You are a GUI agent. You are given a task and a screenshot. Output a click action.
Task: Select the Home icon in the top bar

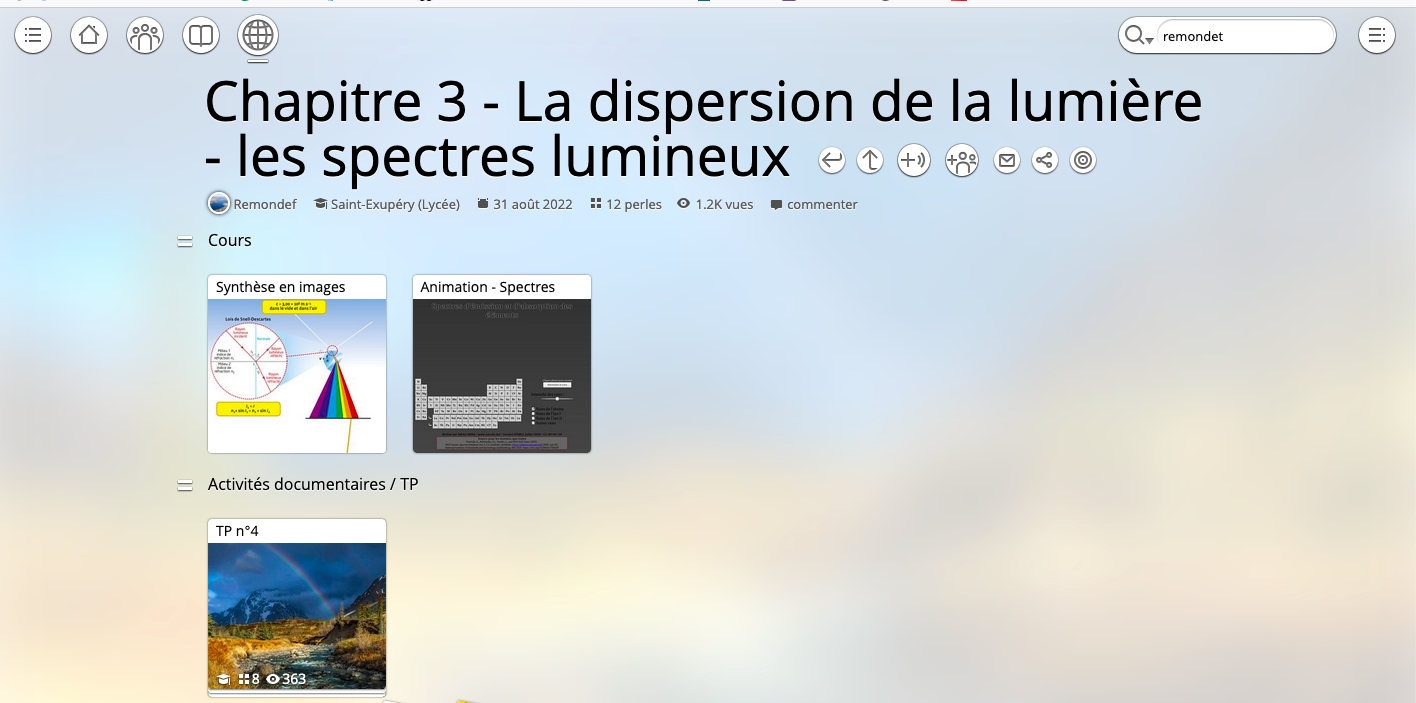pyautogui.click(x=88, y=35)
